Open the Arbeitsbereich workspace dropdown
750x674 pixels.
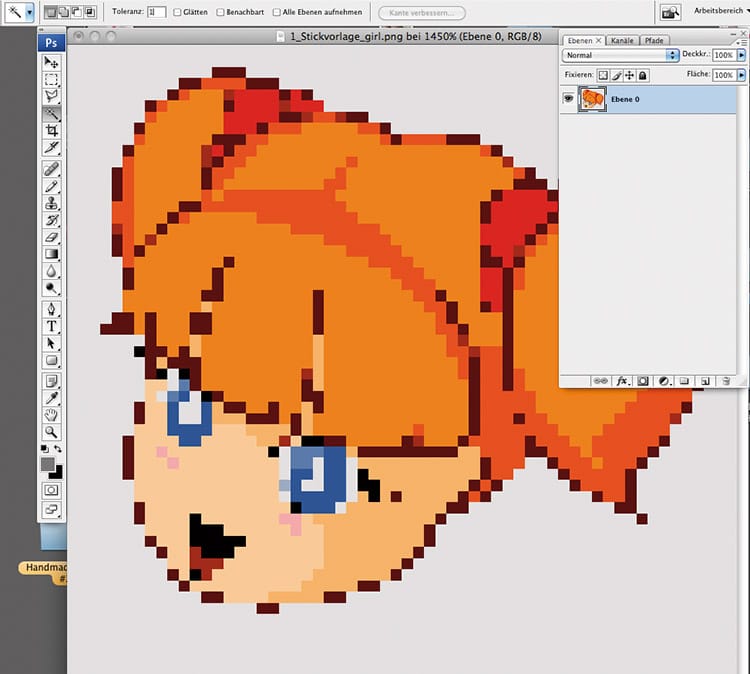click(x=715, y=12)
